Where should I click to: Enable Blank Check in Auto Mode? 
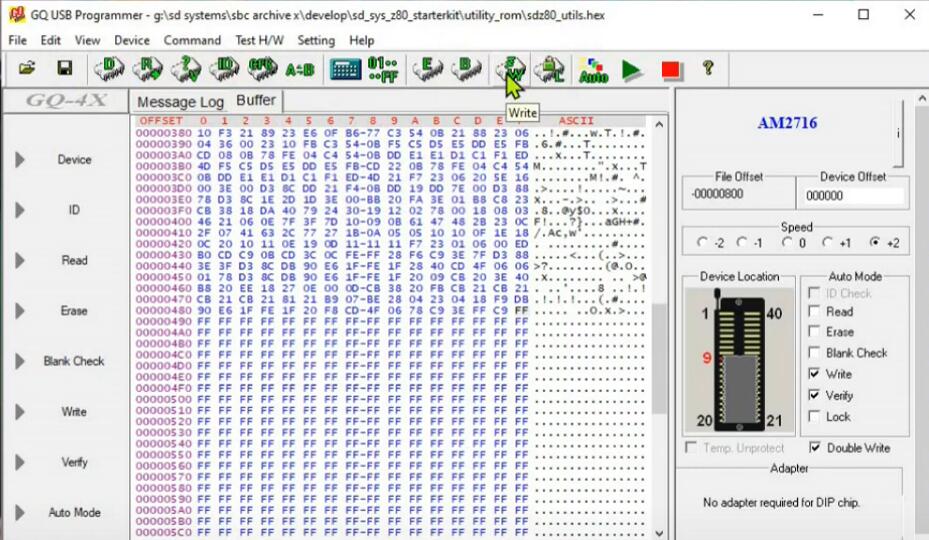coord(815,353)
